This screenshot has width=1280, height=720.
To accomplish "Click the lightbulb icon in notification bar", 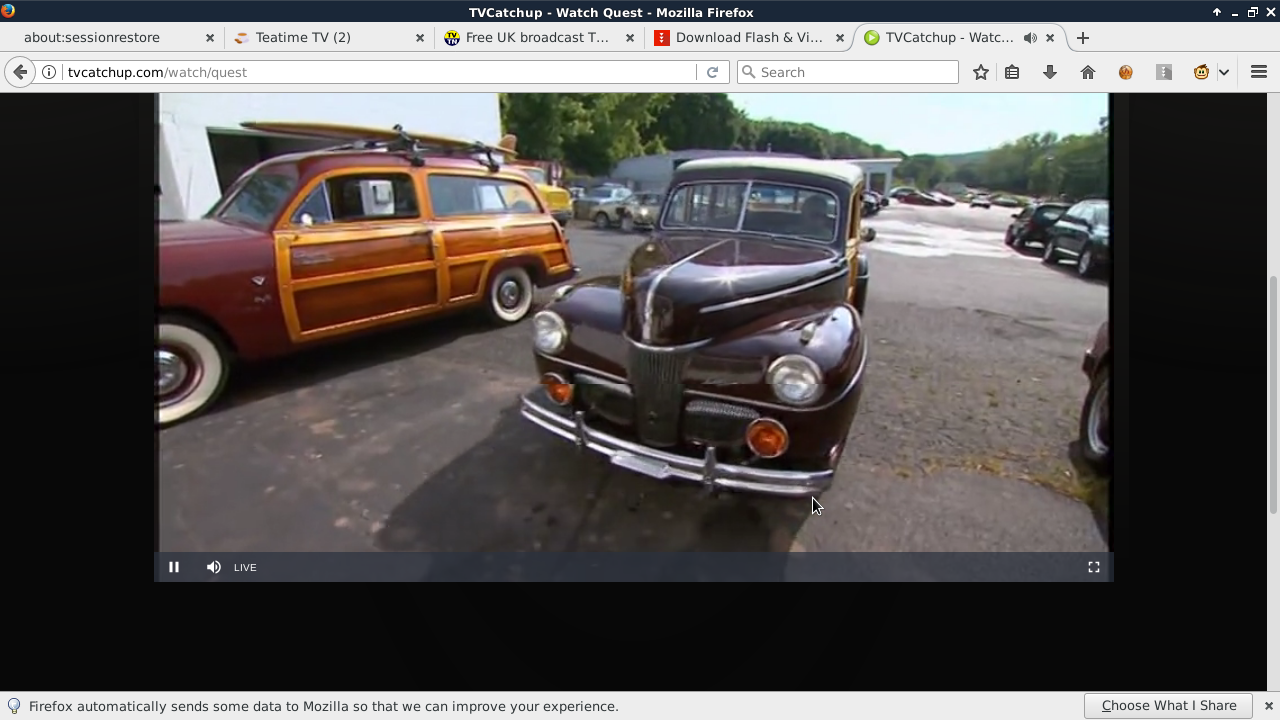I will (14, 706).
